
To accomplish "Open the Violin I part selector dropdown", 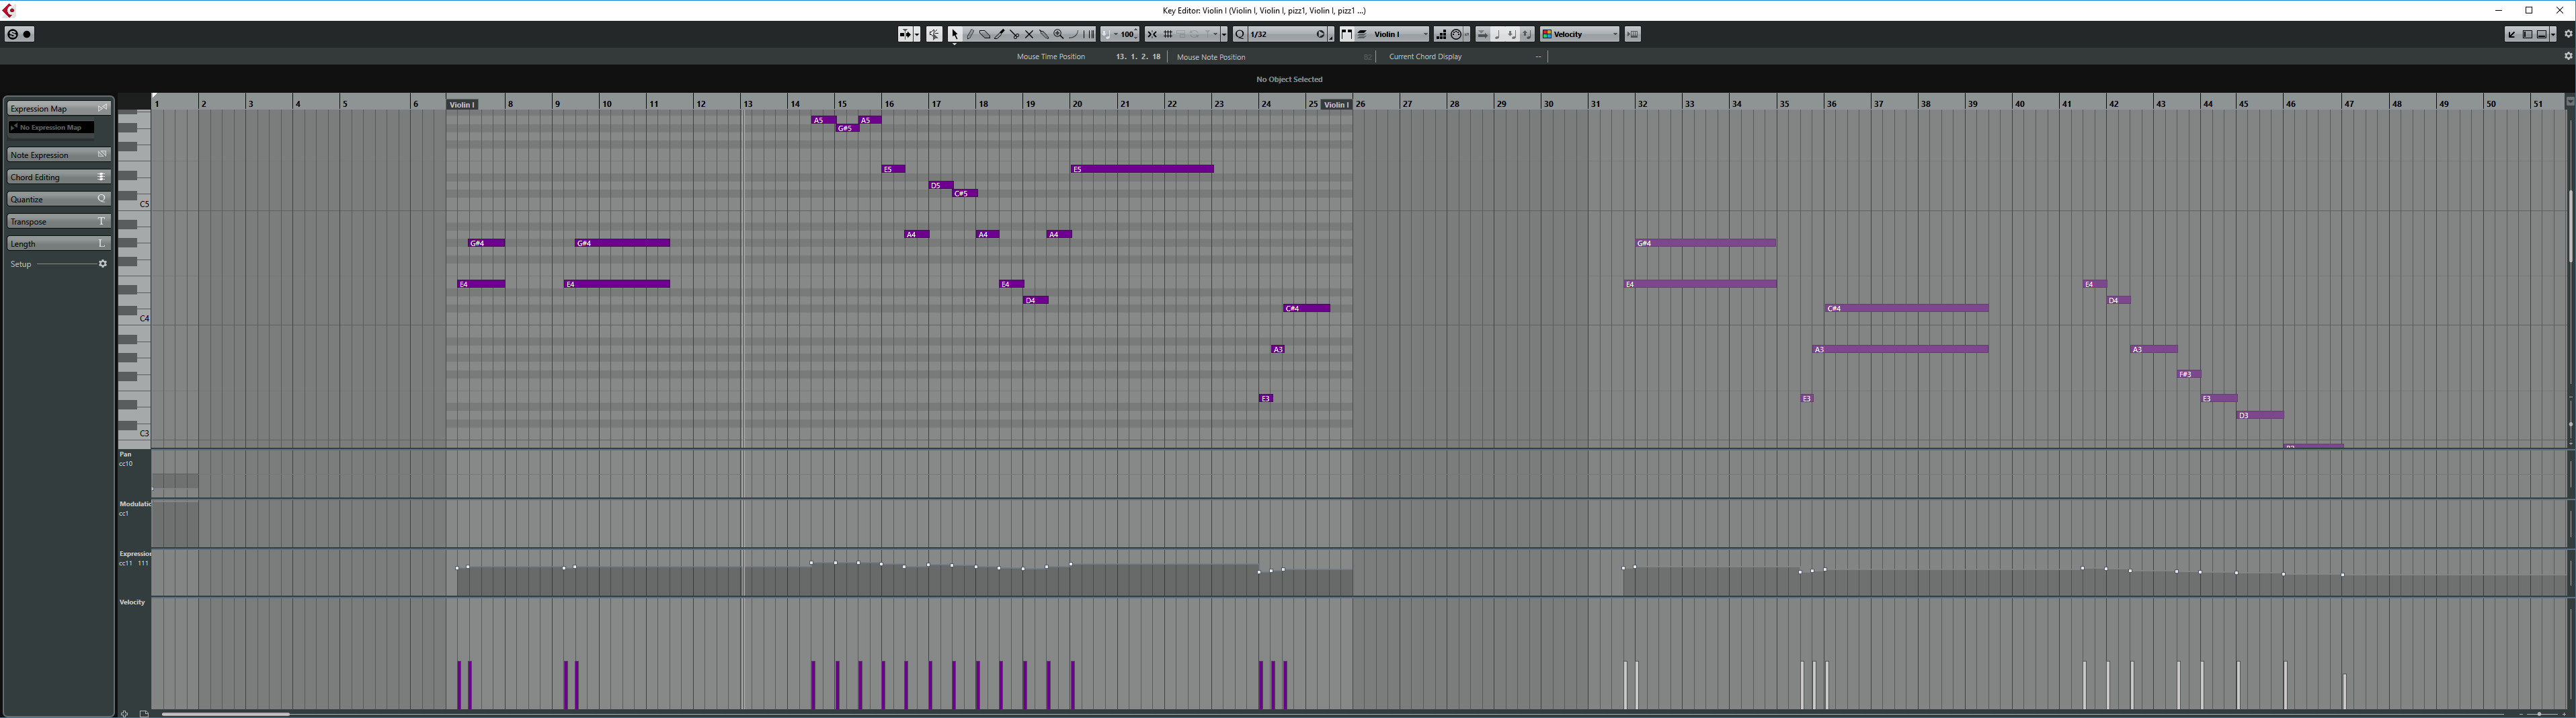I will 1425,33.
